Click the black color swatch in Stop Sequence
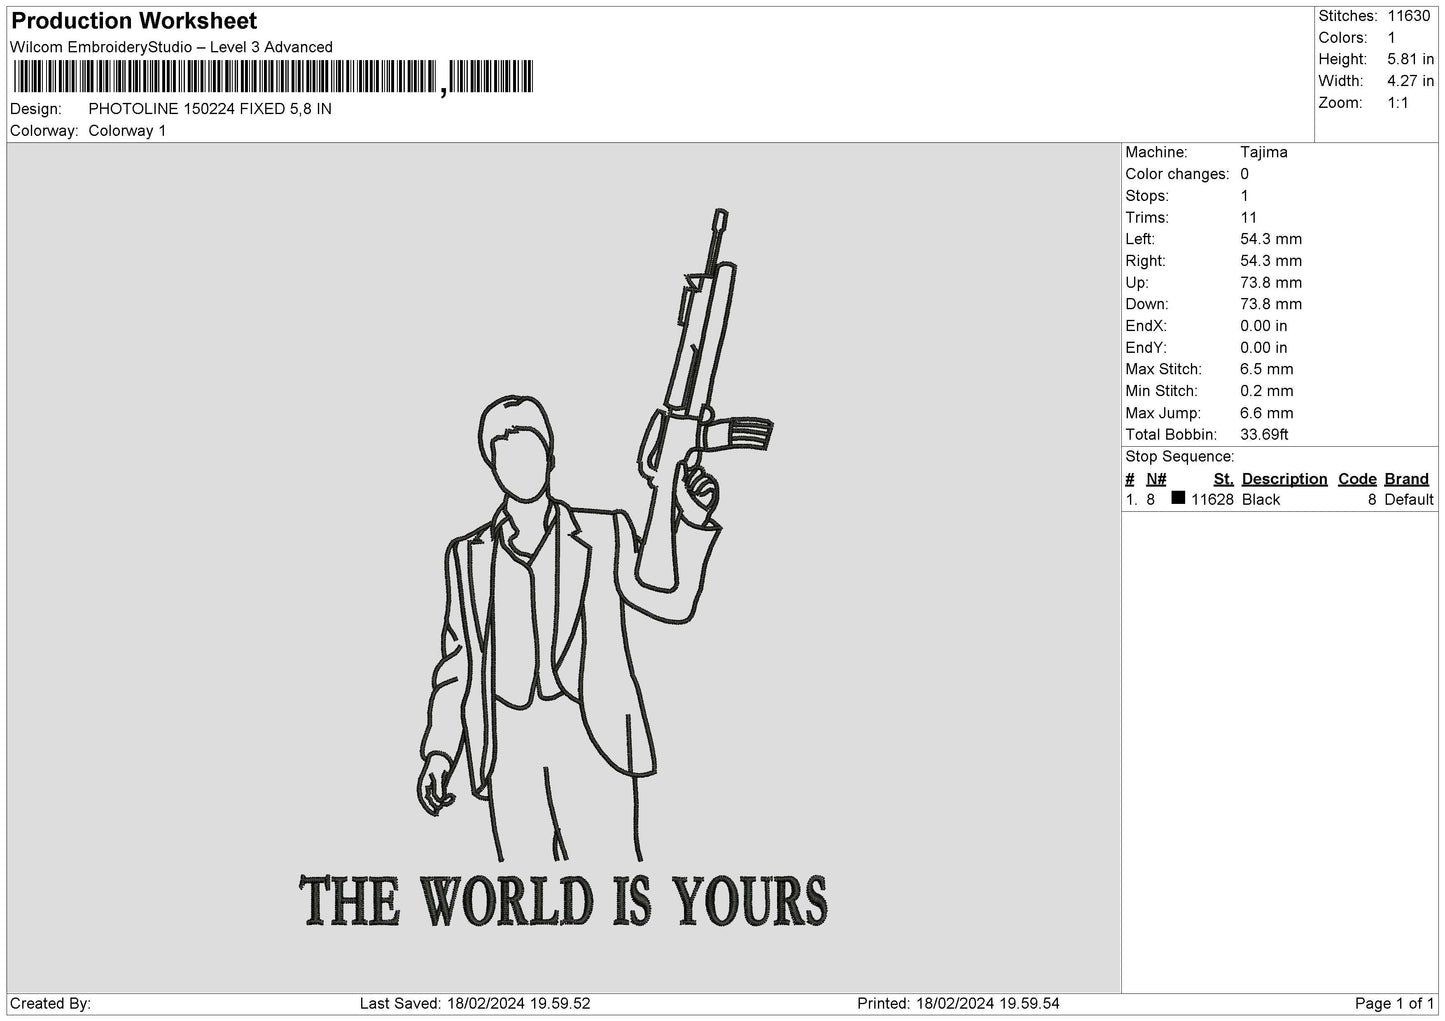Screen dimensions: 1445x1021 point(1178,498)
